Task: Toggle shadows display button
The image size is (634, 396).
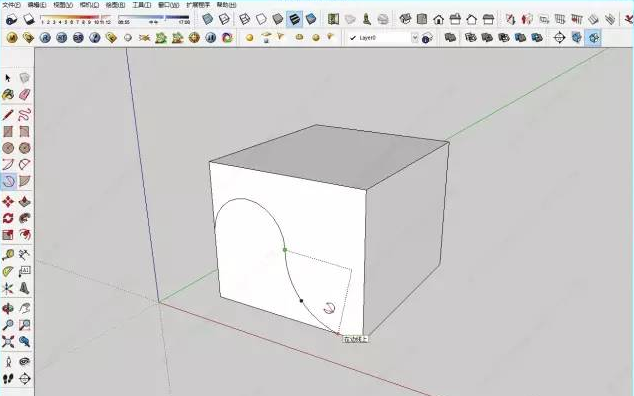Action: click(29, 19)
